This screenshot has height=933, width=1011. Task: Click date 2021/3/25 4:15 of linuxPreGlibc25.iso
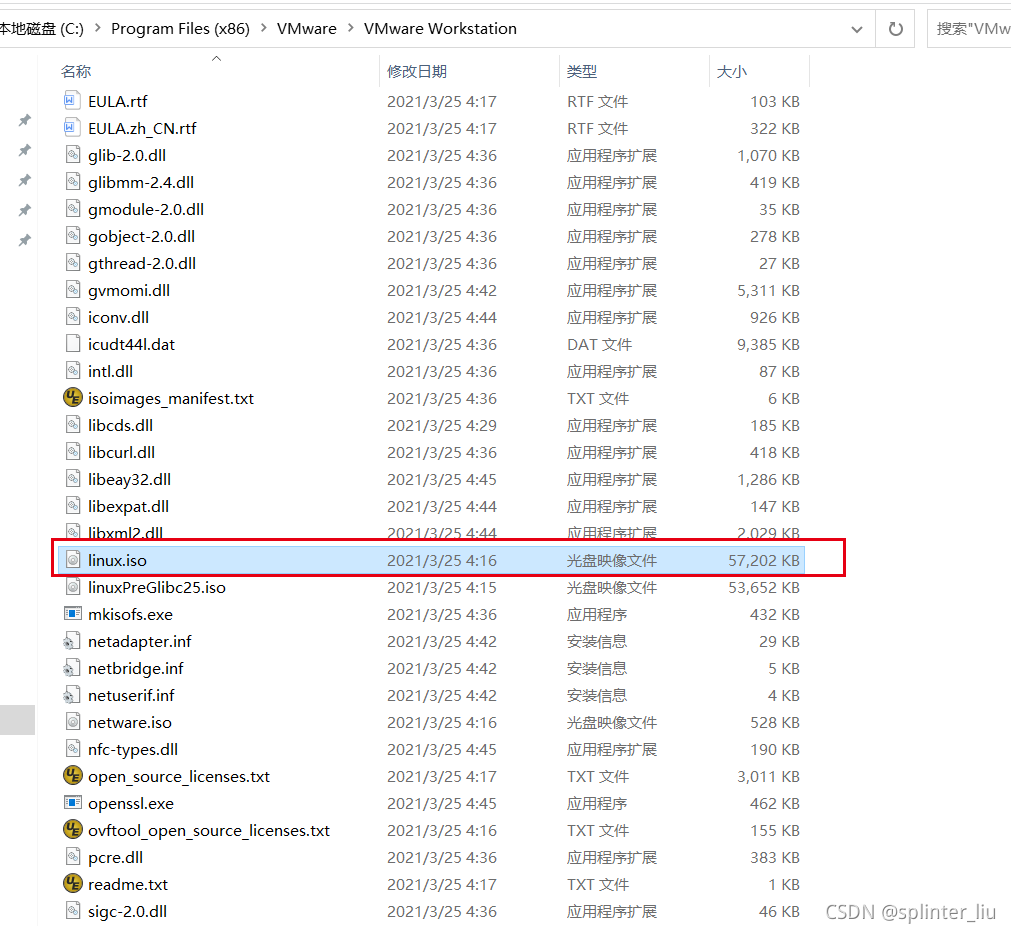point(442,587)
